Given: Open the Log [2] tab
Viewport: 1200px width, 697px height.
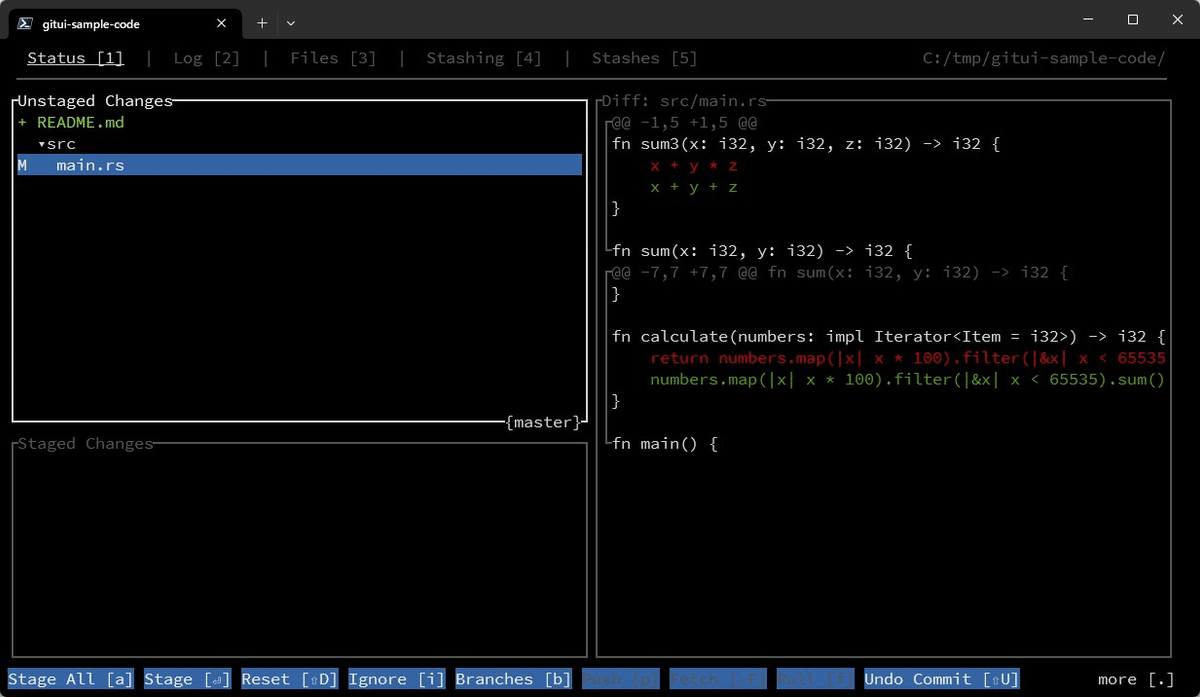Looking at the screenshot, I should [x=207, y=58].
